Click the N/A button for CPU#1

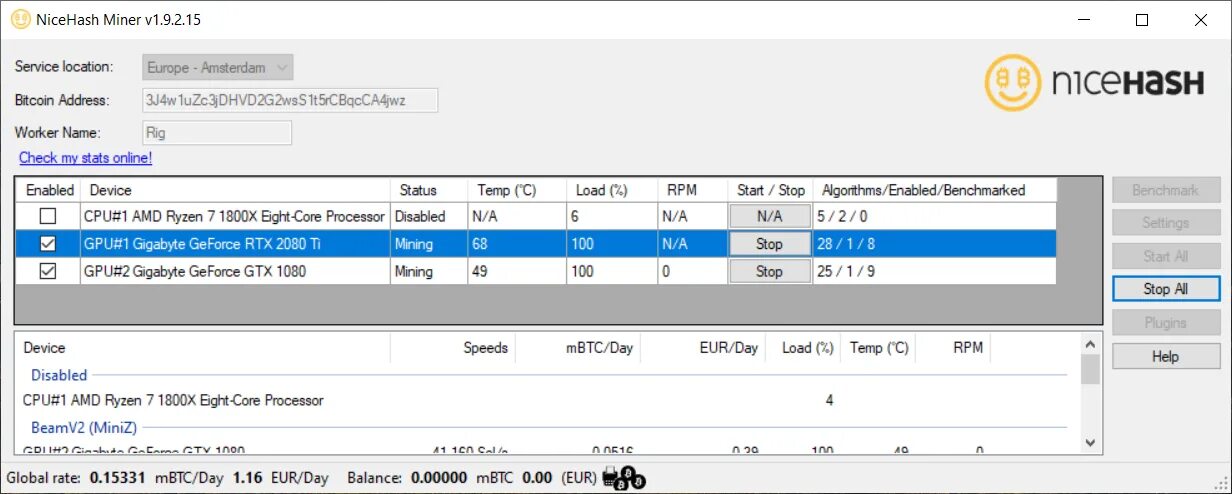(769, 216)
